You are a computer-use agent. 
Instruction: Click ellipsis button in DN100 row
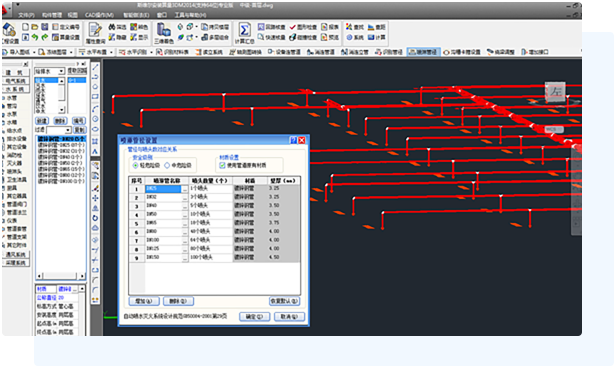(x=185, y=241)
